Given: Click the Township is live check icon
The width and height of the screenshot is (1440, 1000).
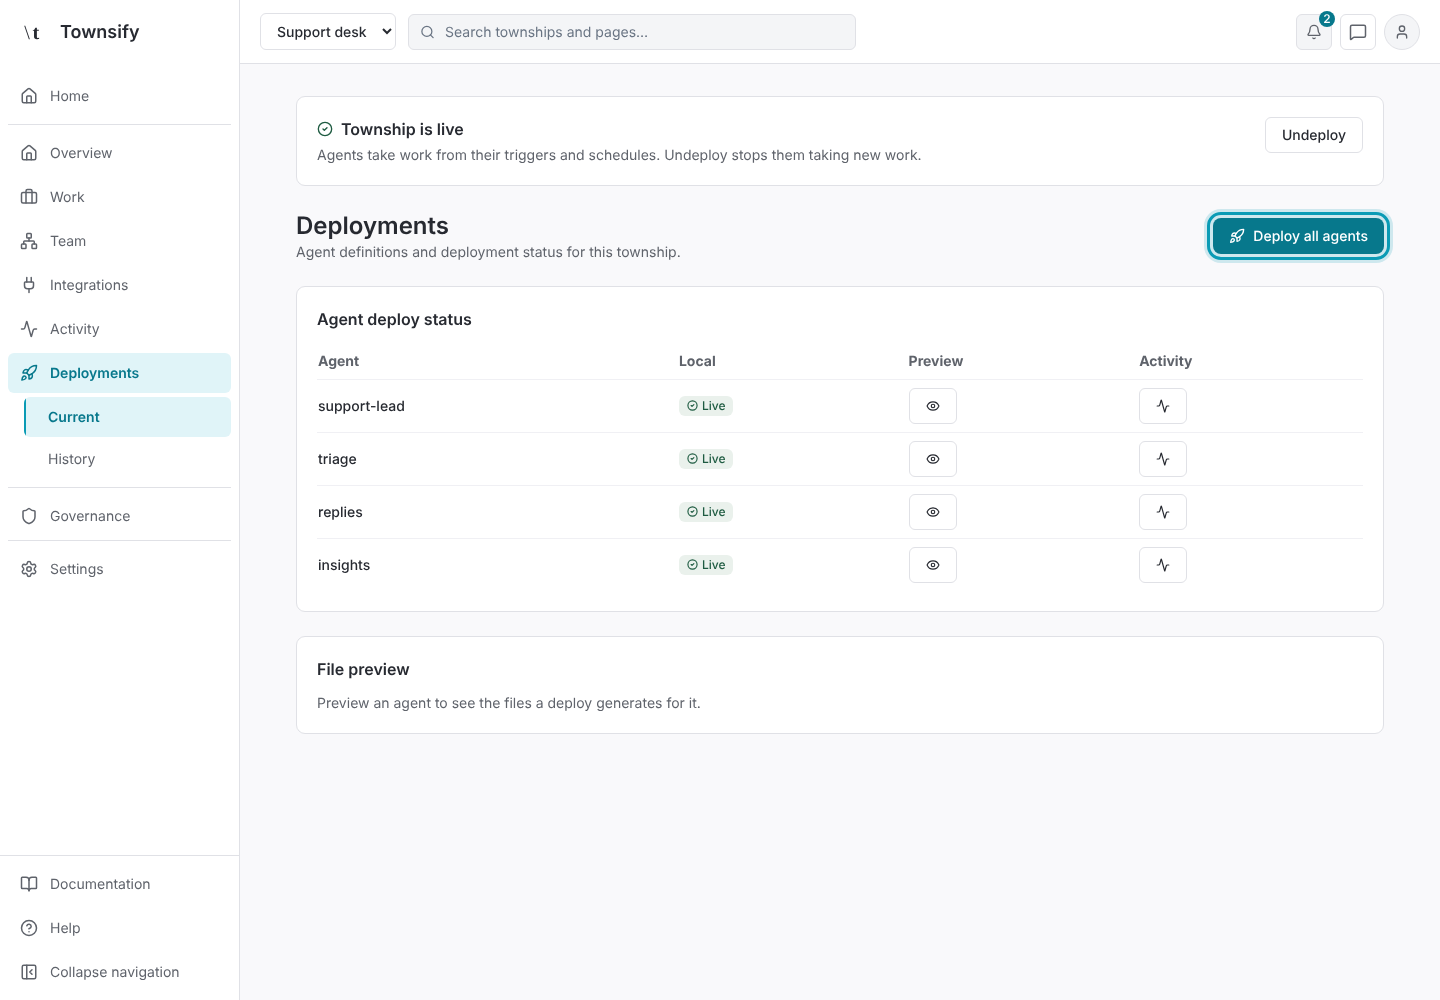Looking at the screenshot, I should [325, 129].
